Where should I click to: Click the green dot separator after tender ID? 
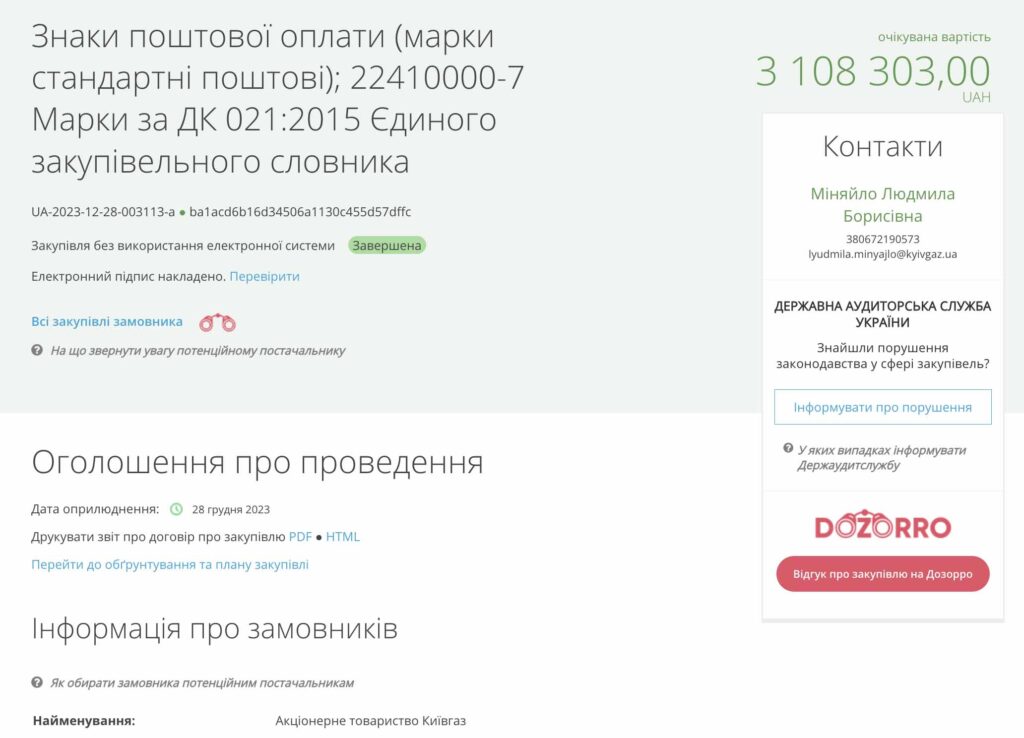click(182, 212)
